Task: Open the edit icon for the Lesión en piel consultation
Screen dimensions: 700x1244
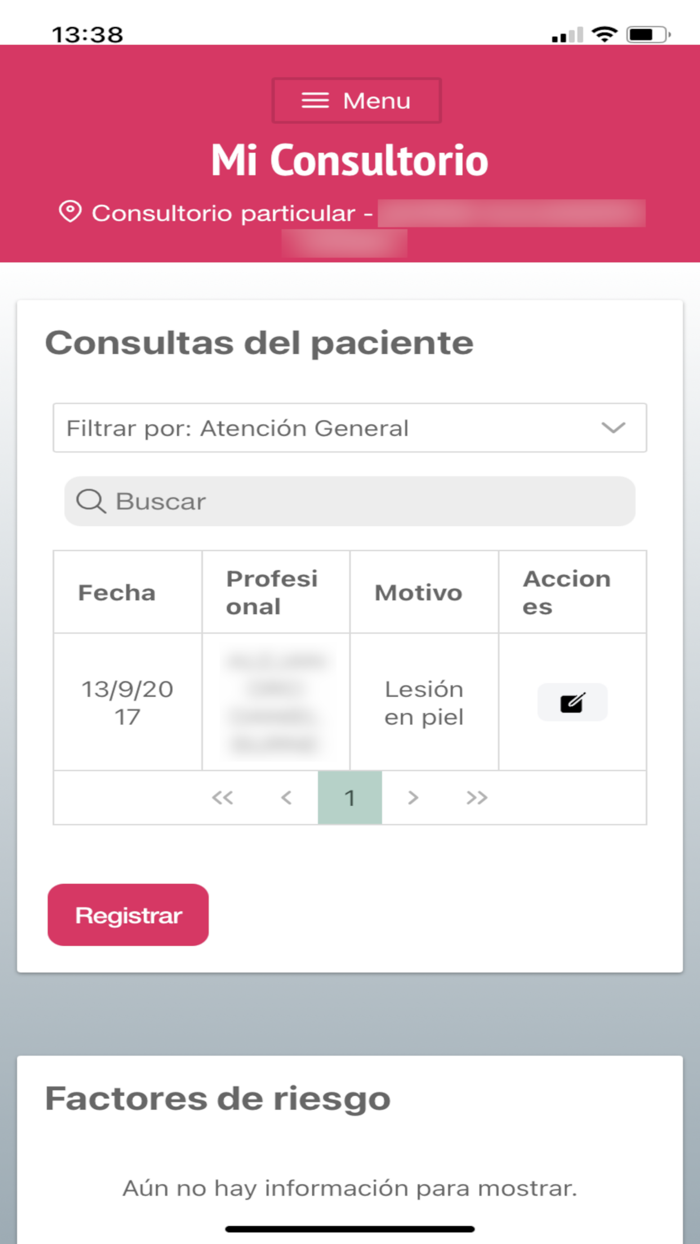Action: pos(571,702)
